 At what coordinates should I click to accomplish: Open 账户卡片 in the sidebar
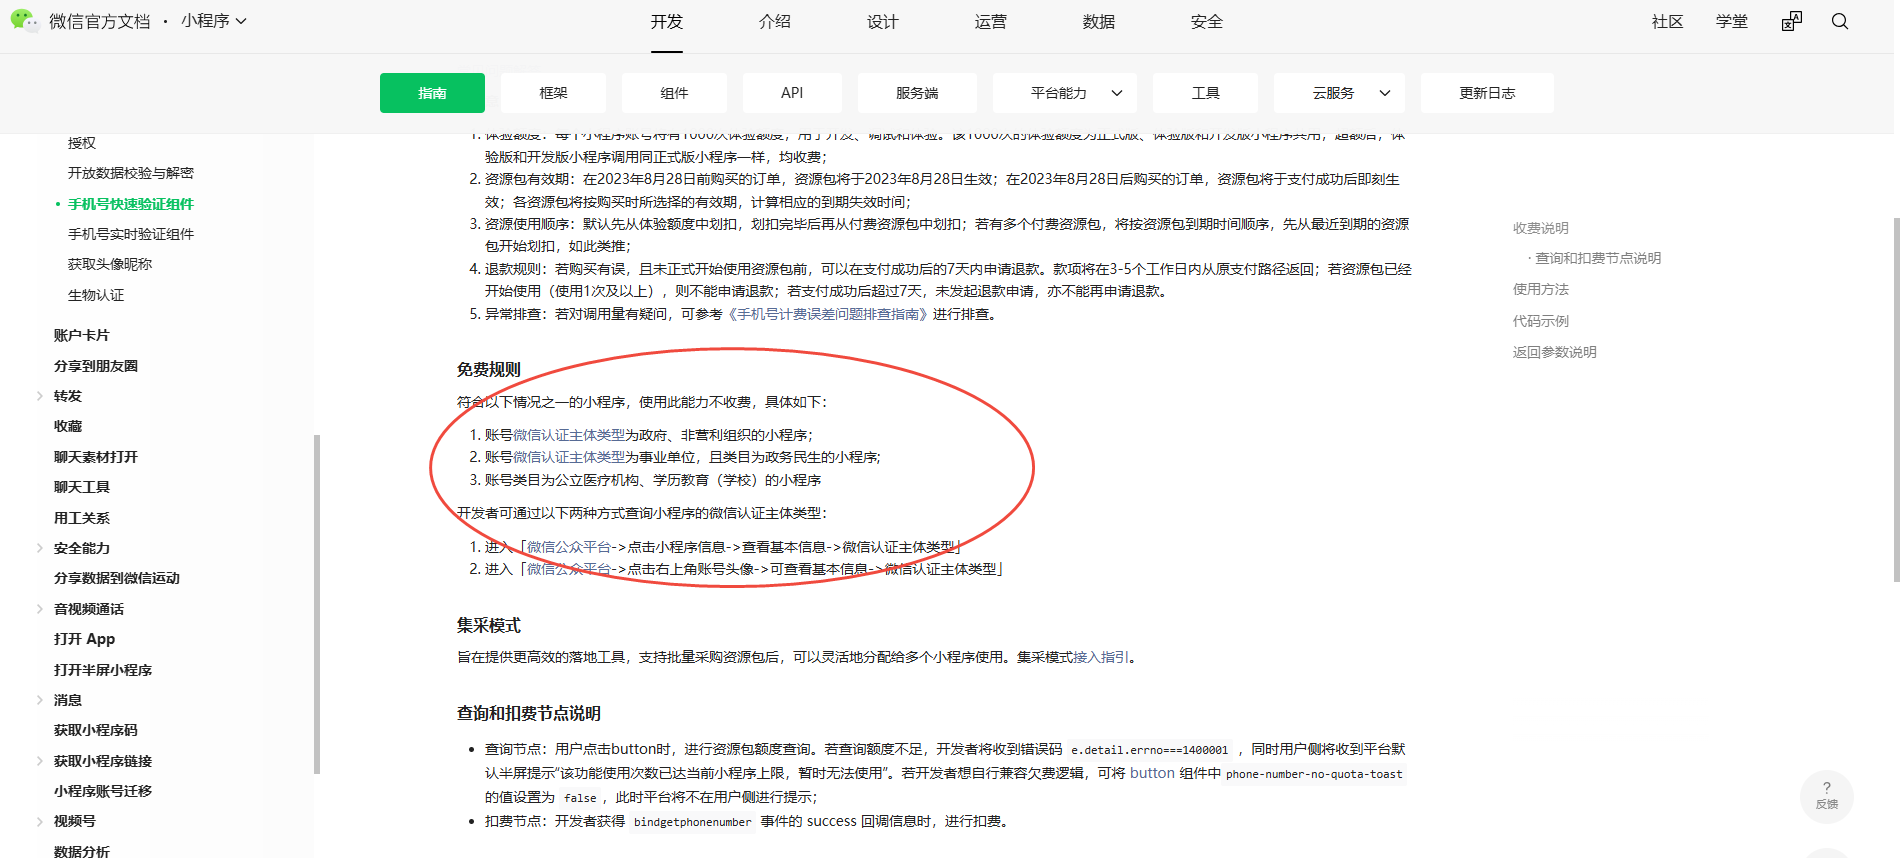(x=82, y=335)
